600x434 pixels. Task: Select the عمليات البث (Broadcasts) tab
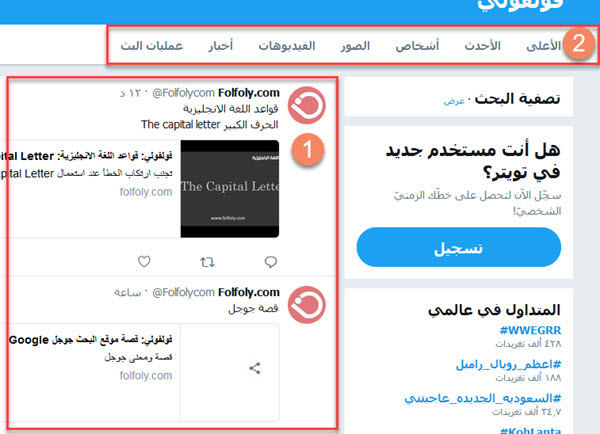[152, 46]
